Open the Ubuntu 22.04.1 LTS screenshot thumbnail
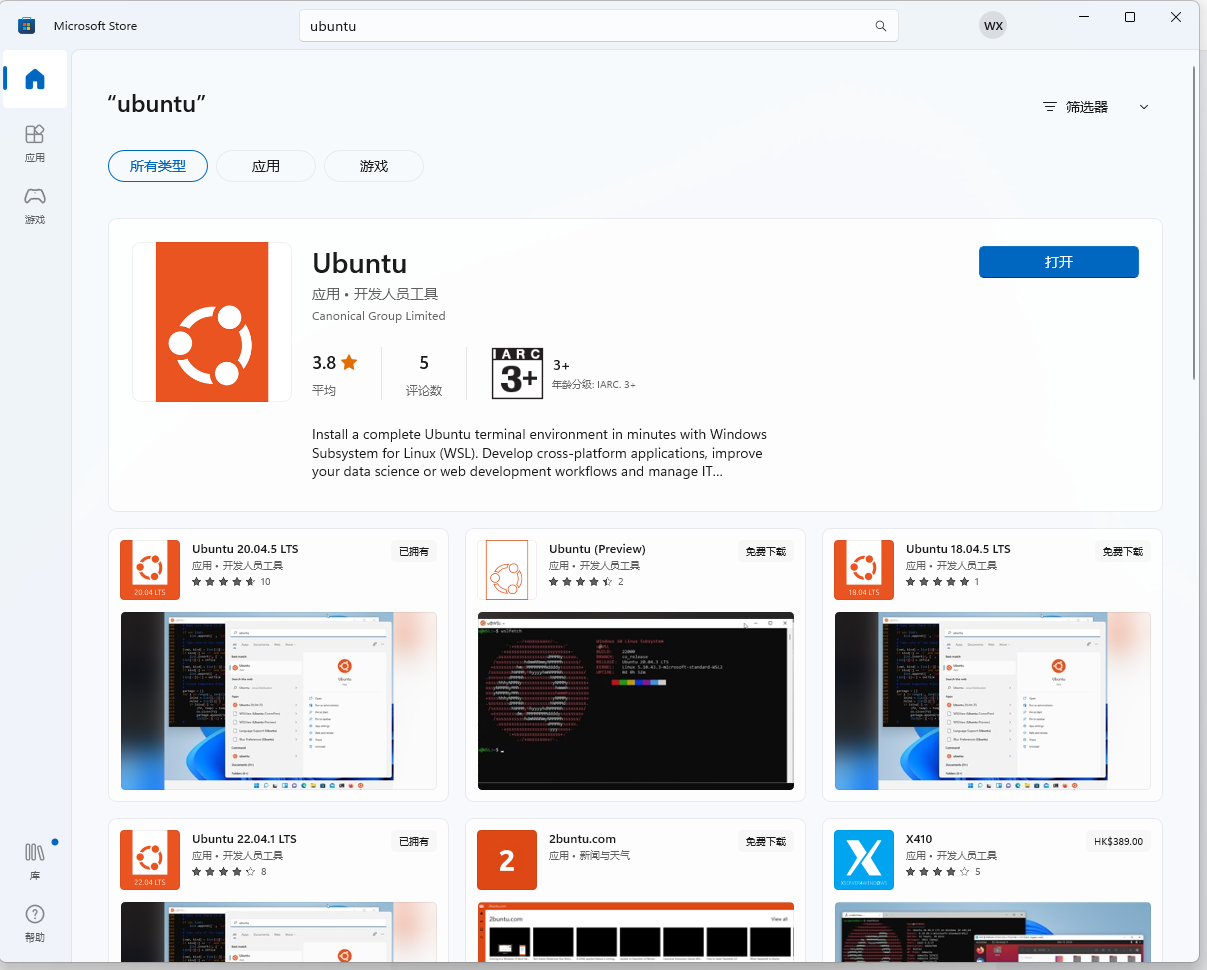Screen dimensions: 1207x970 pyautogui.click(x=278, y=932)
